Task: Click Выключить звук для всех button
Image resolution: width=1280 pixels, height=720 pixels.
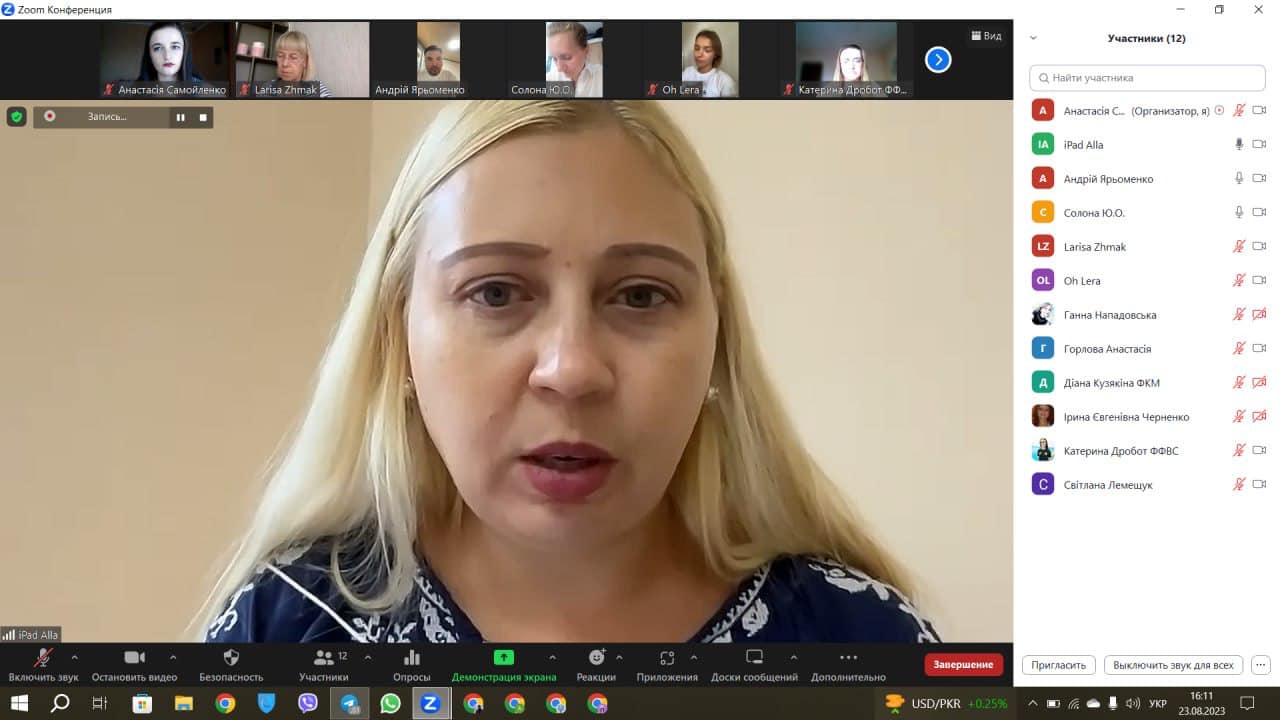Action: click(x=1173, y=665)
